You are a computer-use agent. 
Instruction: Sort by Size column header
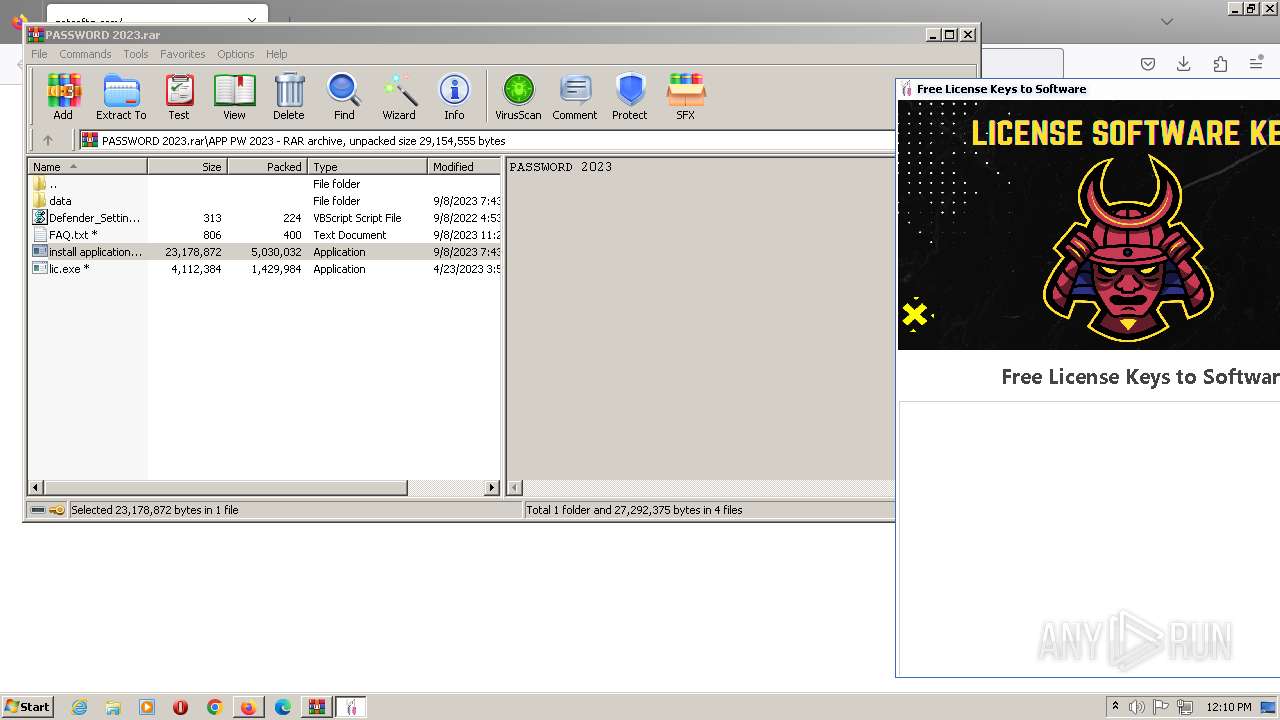point(187,167)
